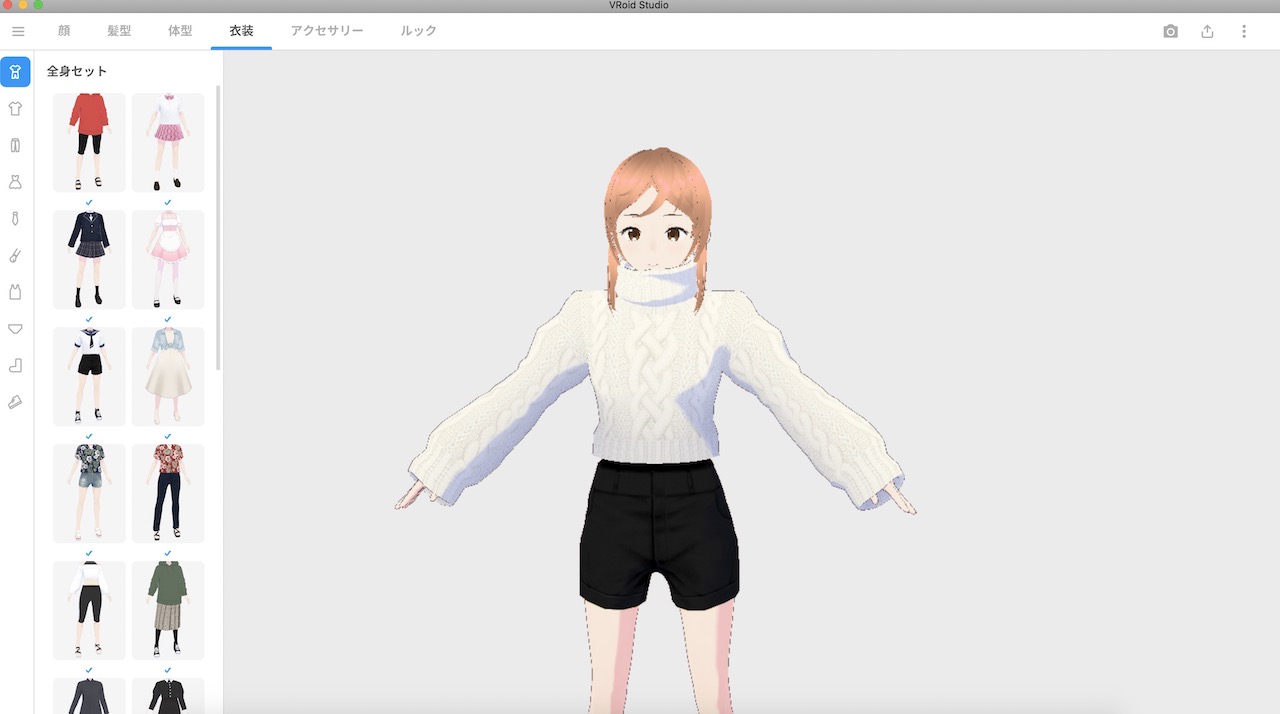
Task: Select the socks category icon
Action: pos(15,365)
